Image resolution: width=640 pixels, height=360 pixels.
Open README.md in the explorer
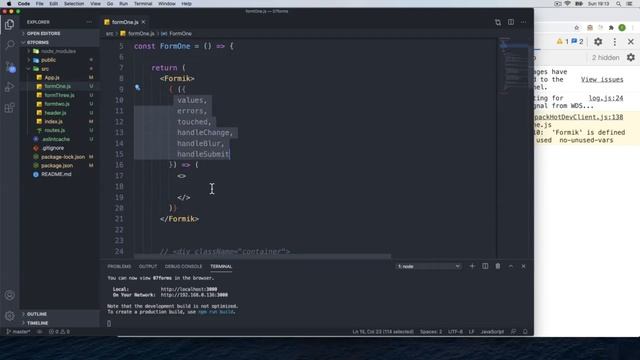click(56, 174)
